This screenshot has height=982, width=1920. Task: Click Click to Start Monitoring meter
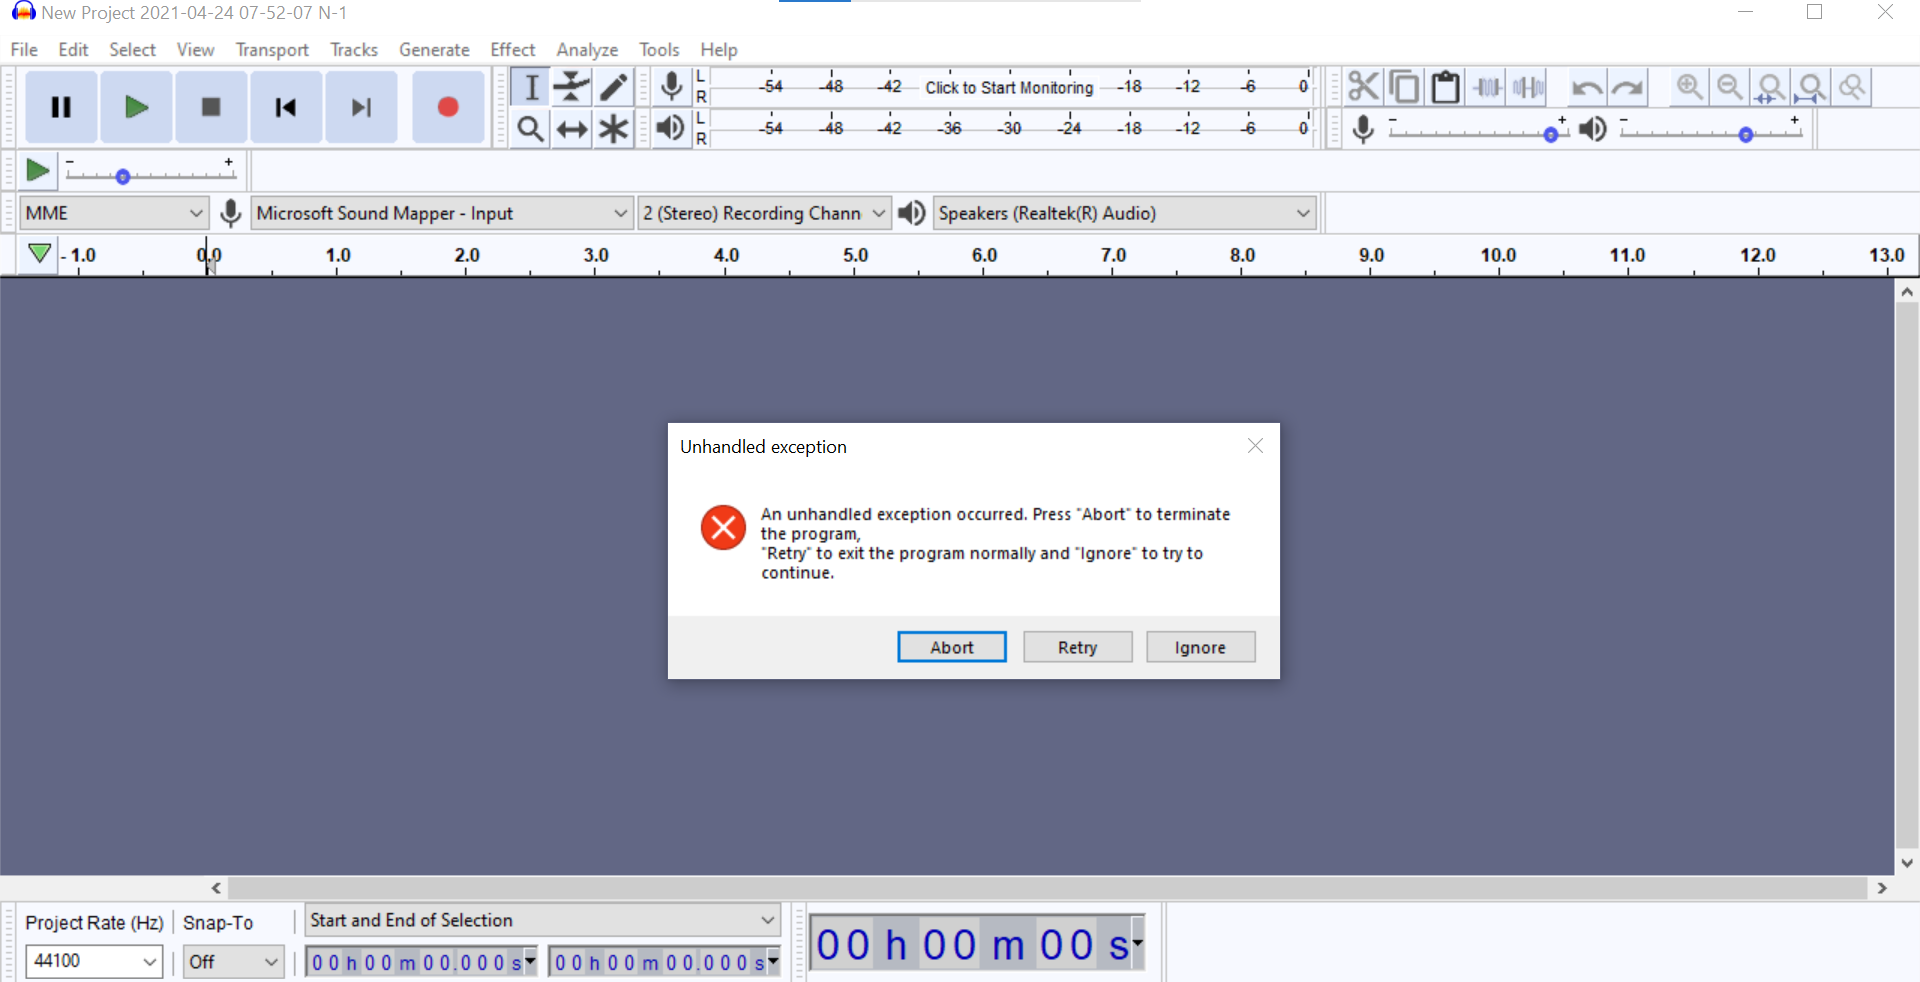tap(1009, 87)
